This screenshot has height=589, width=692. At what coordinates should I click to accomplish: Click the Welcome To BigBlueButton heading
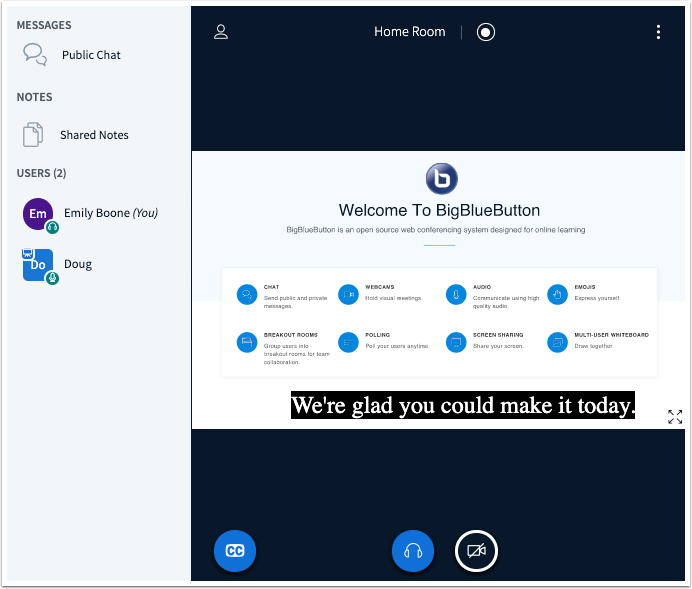(439, 210)
